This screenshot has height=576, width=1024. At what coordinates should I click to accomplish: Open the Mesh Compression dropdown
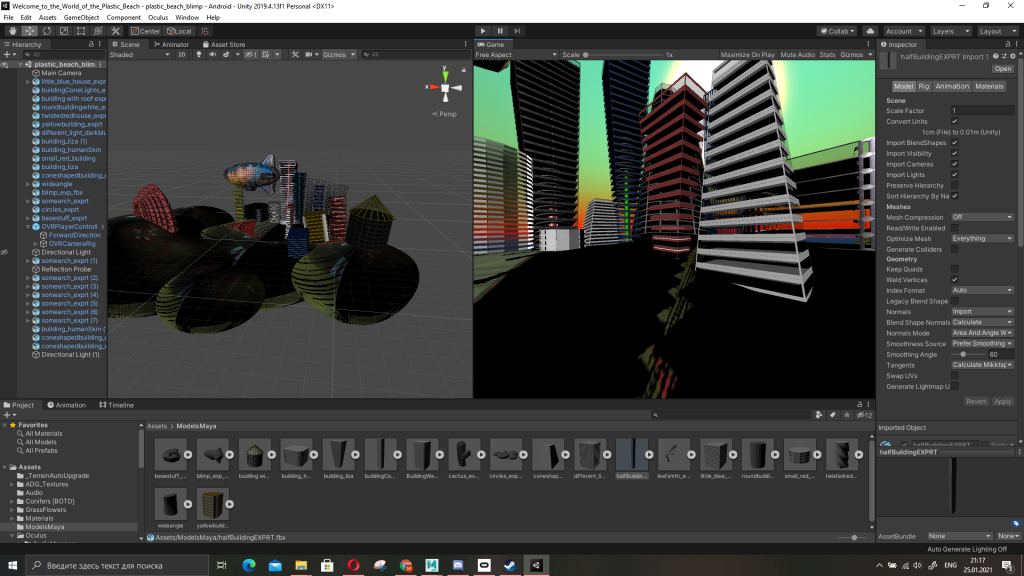click(x=982, y=217)
